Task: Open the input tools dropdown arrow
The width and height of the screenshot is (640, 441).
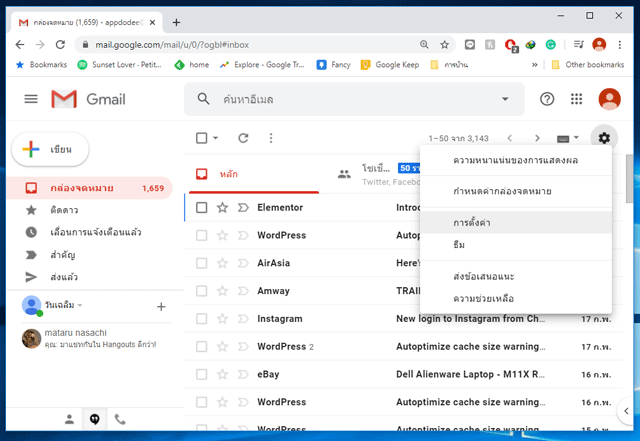Action: click(576, 138)
